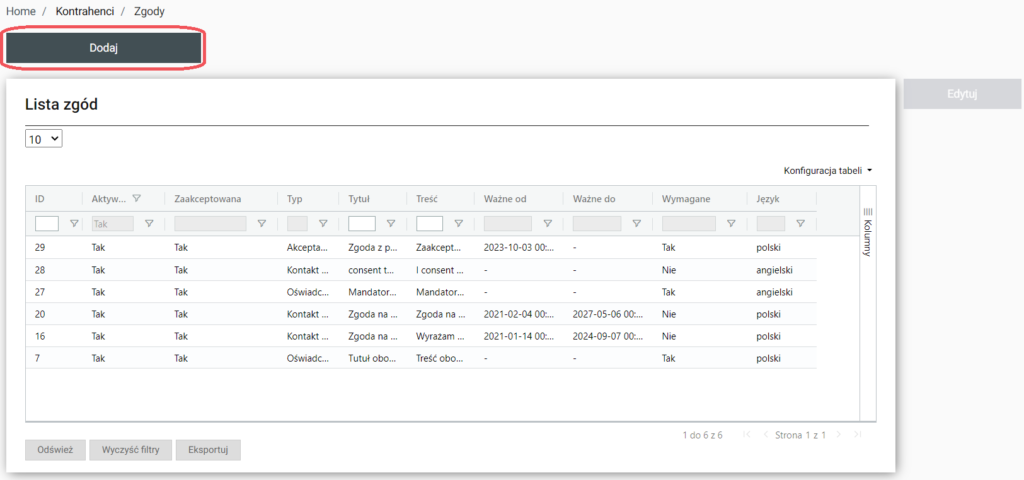The image size is (1024, 480).
Task: Click the Język column filter funnel
Action: click(x=800, y=224)
